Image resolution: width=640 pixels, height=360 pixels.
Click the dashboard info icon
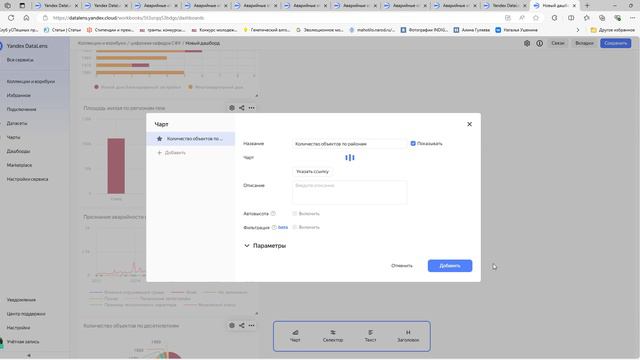pyautogui.click(x=540, y=43)
